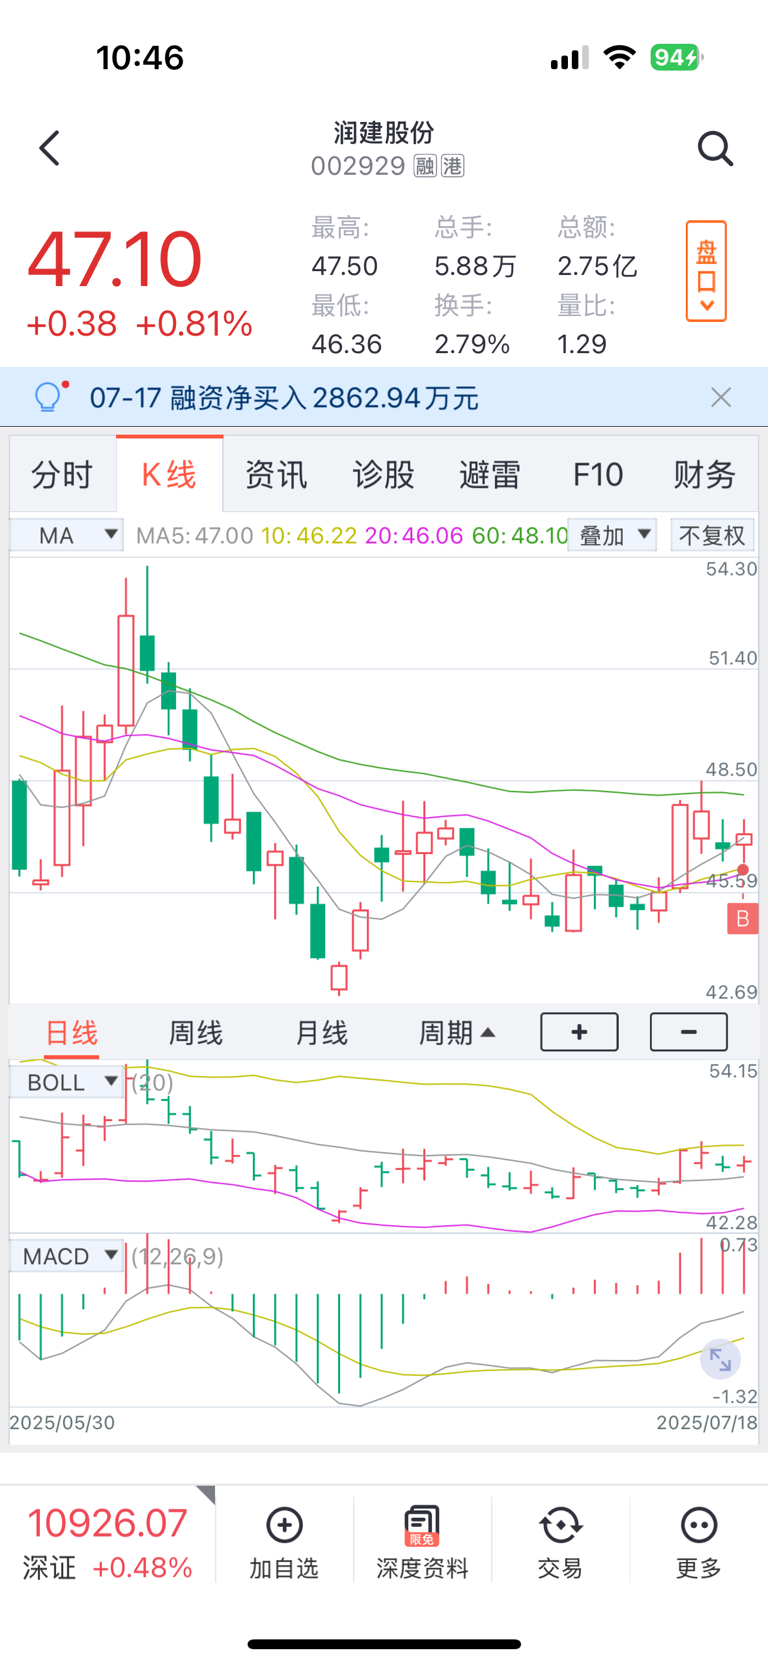Tap the fullscreen expand chart icon
Viewport: 769px width, 1665px height.
point(720,1359)
